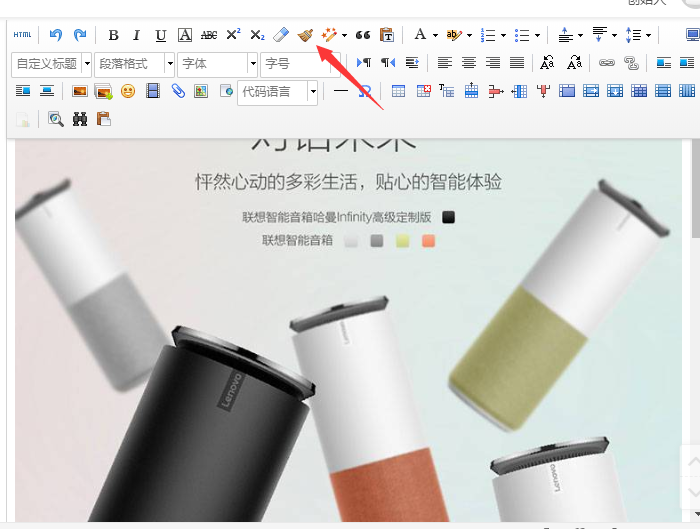Screen dimensions: 700x529
Task: Set right-to-left text direction
Action: pyautogui.click(x=388, y=63)
